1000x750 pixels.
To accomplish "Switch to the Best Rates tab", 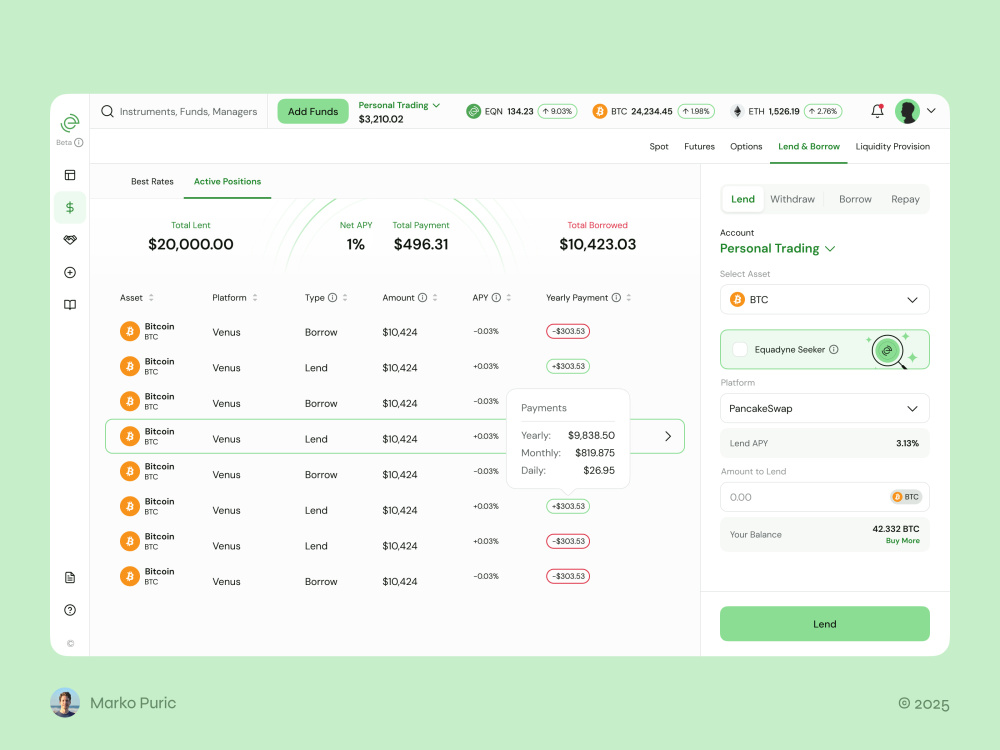I will [x=152, y=182].
